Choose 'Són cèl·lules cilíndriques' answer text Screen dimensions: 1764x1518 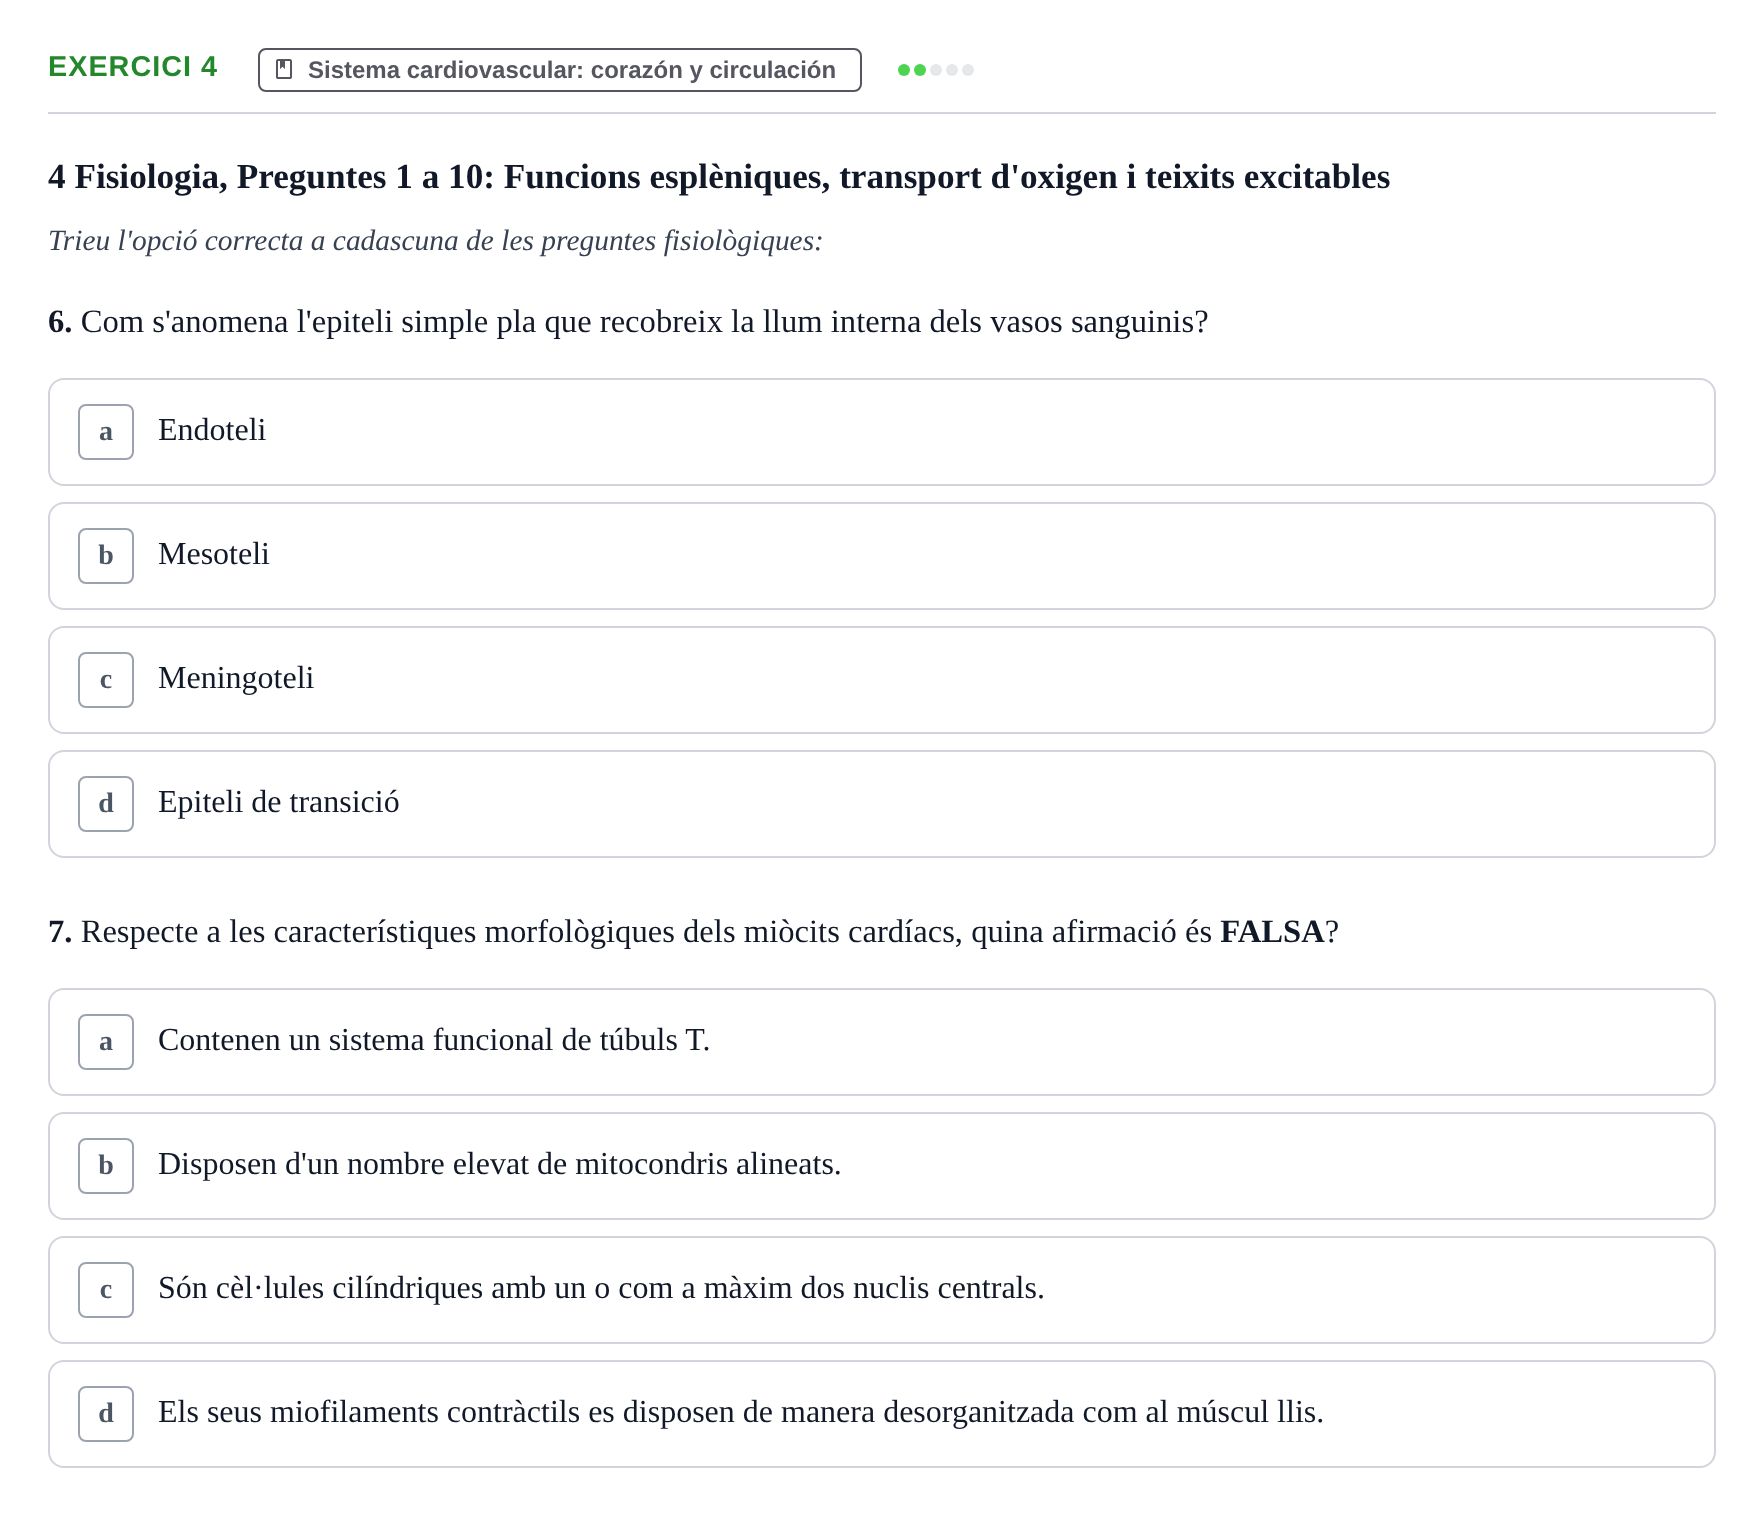(601, 1288)
